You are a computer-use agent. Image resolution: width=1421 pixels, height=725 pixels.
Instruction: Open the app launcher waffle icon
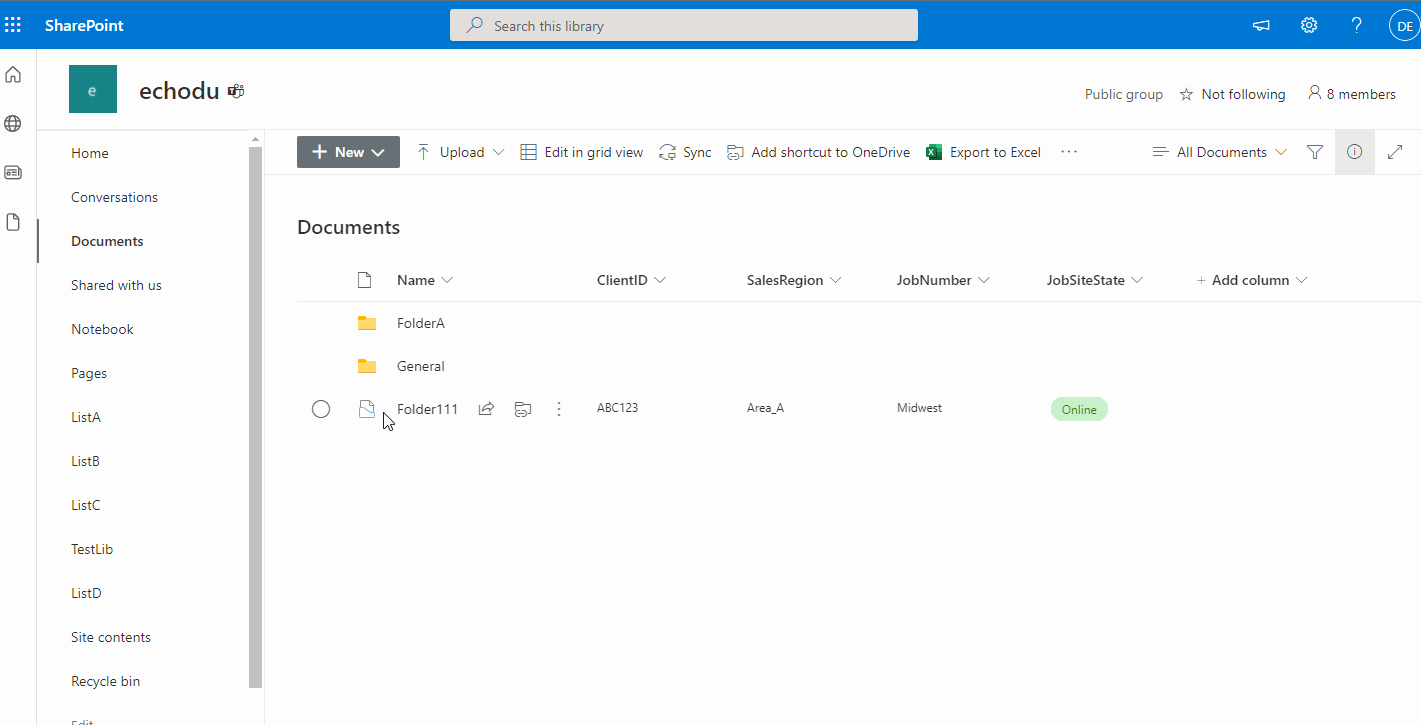pos(13,25)
